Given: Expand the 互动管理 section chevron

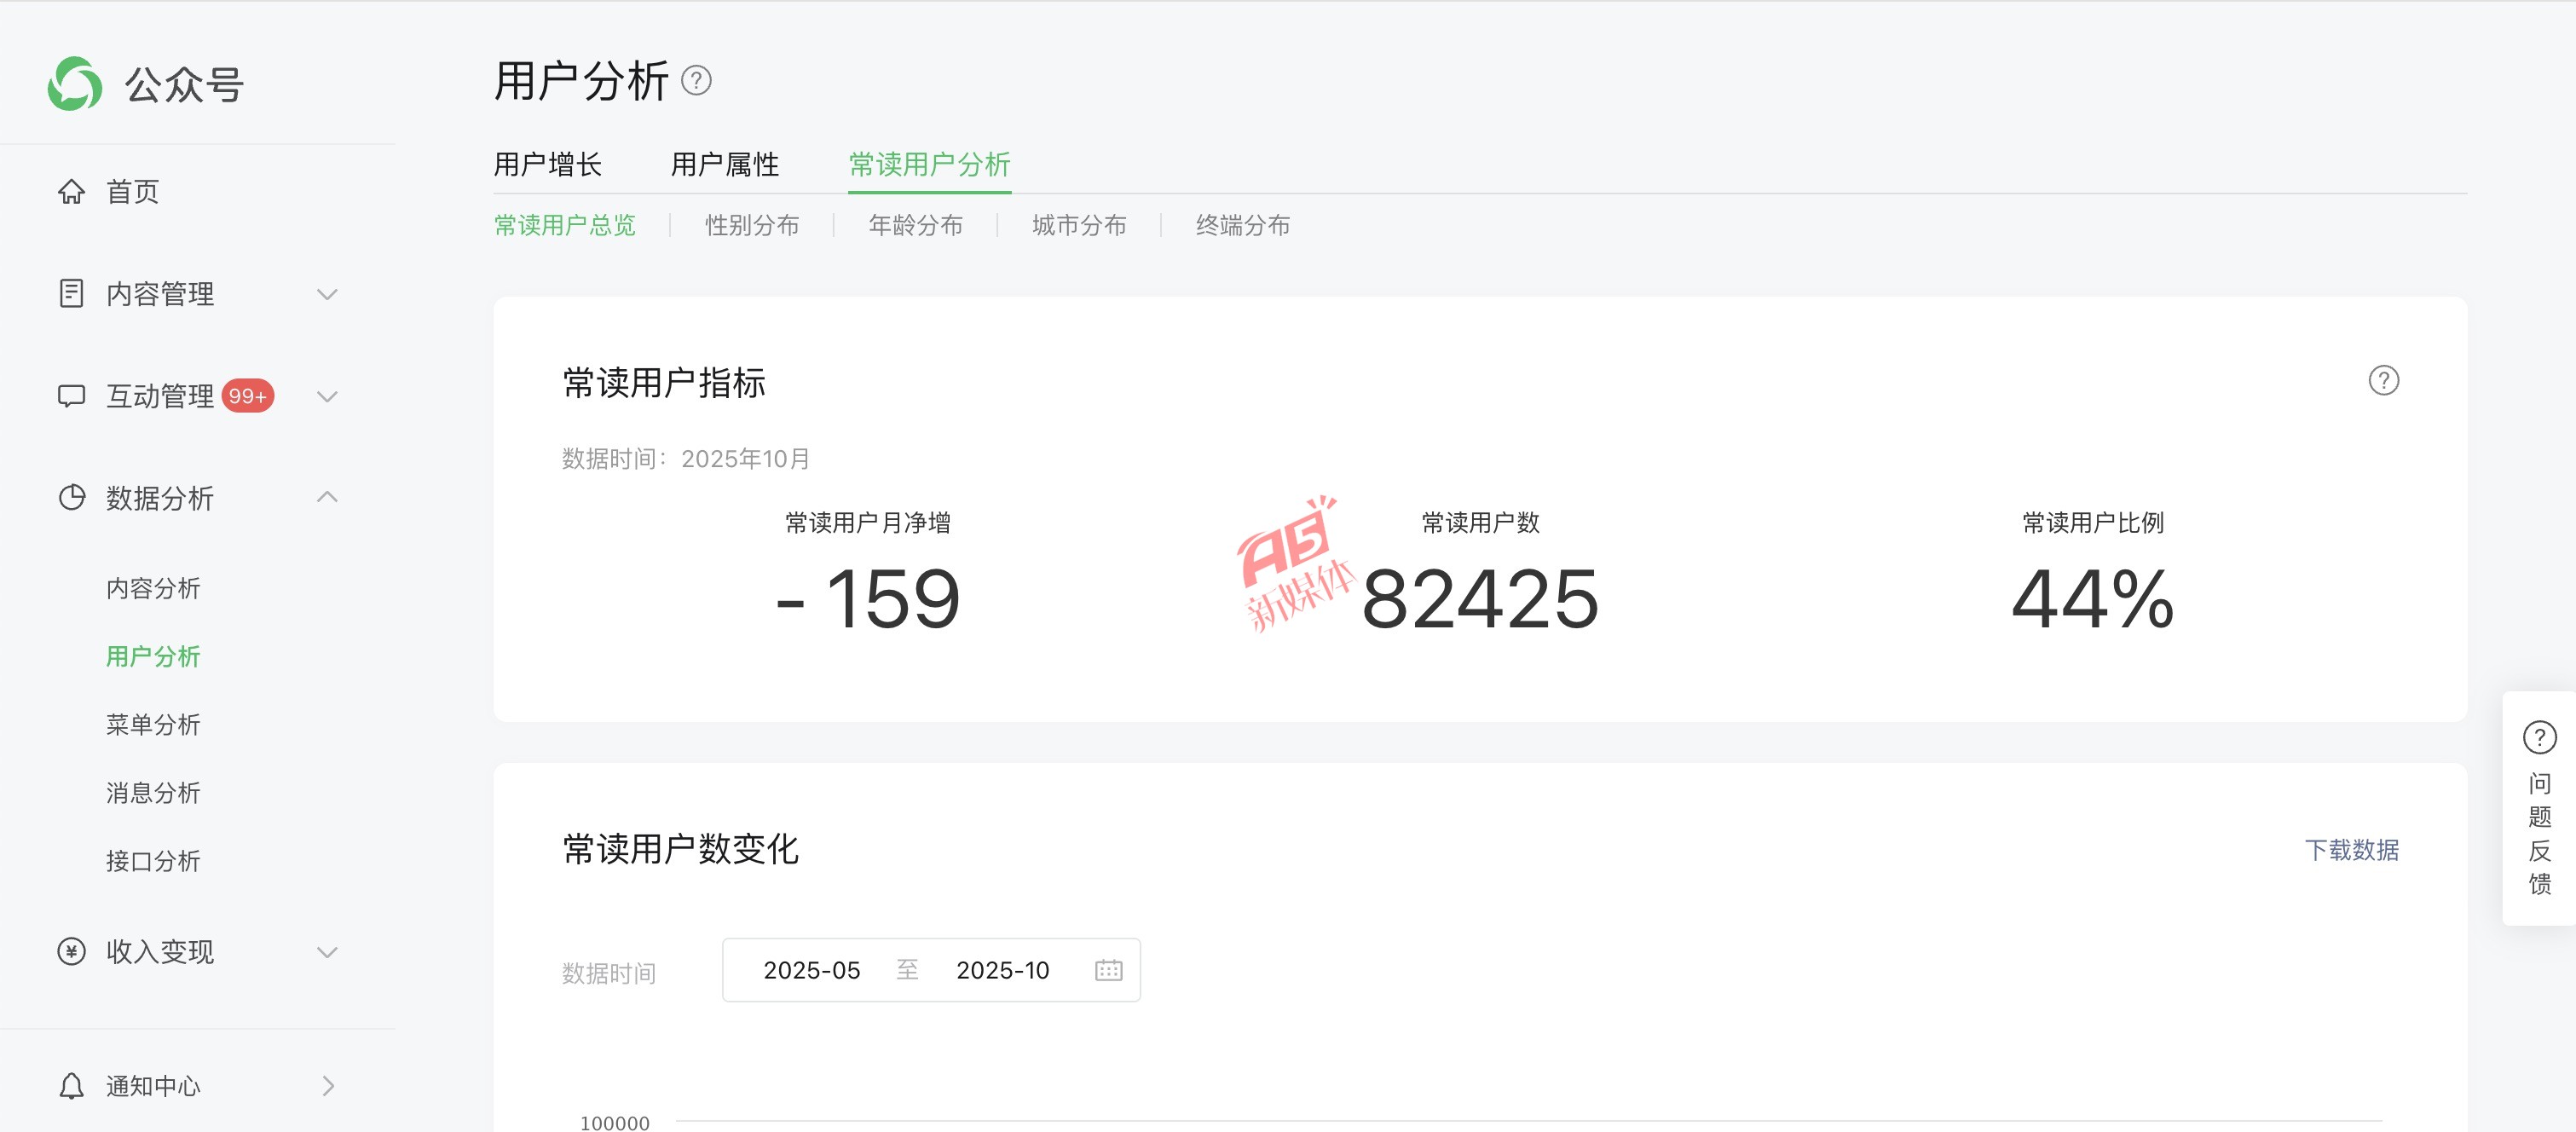Looking at the screenshot, I should (x=327, y=396).
